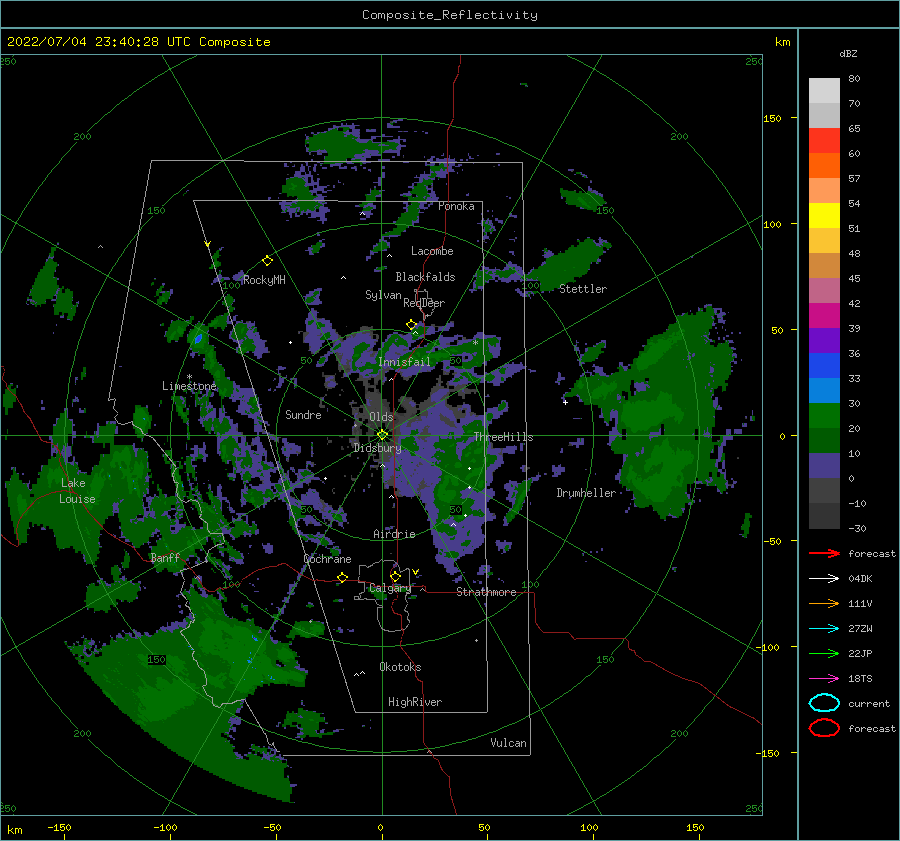Screen dimensions: 900x841
Task: Click the RedDeer city label
Action: click(424, 303)
